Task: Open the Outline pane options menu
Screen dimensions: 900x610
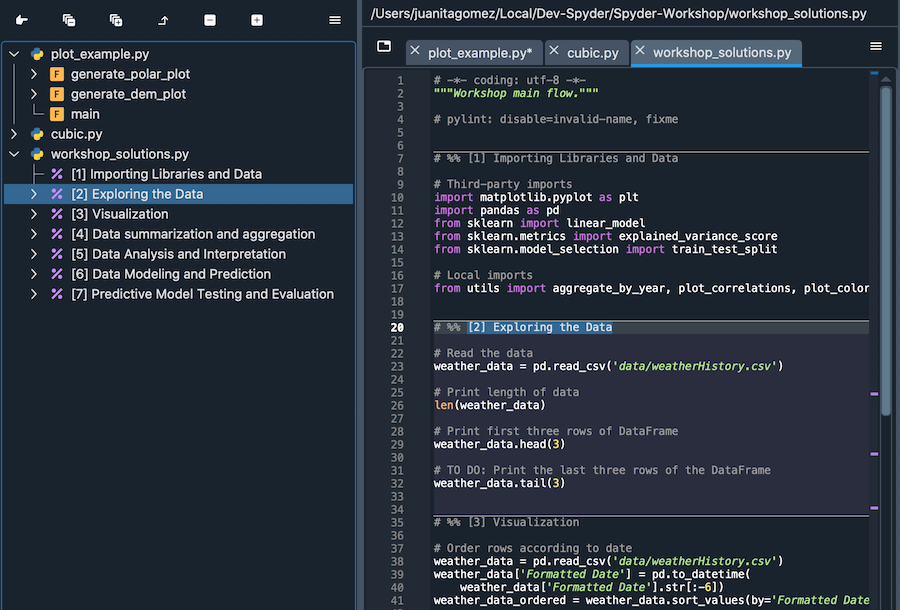Action: click(x=336, y=19)
